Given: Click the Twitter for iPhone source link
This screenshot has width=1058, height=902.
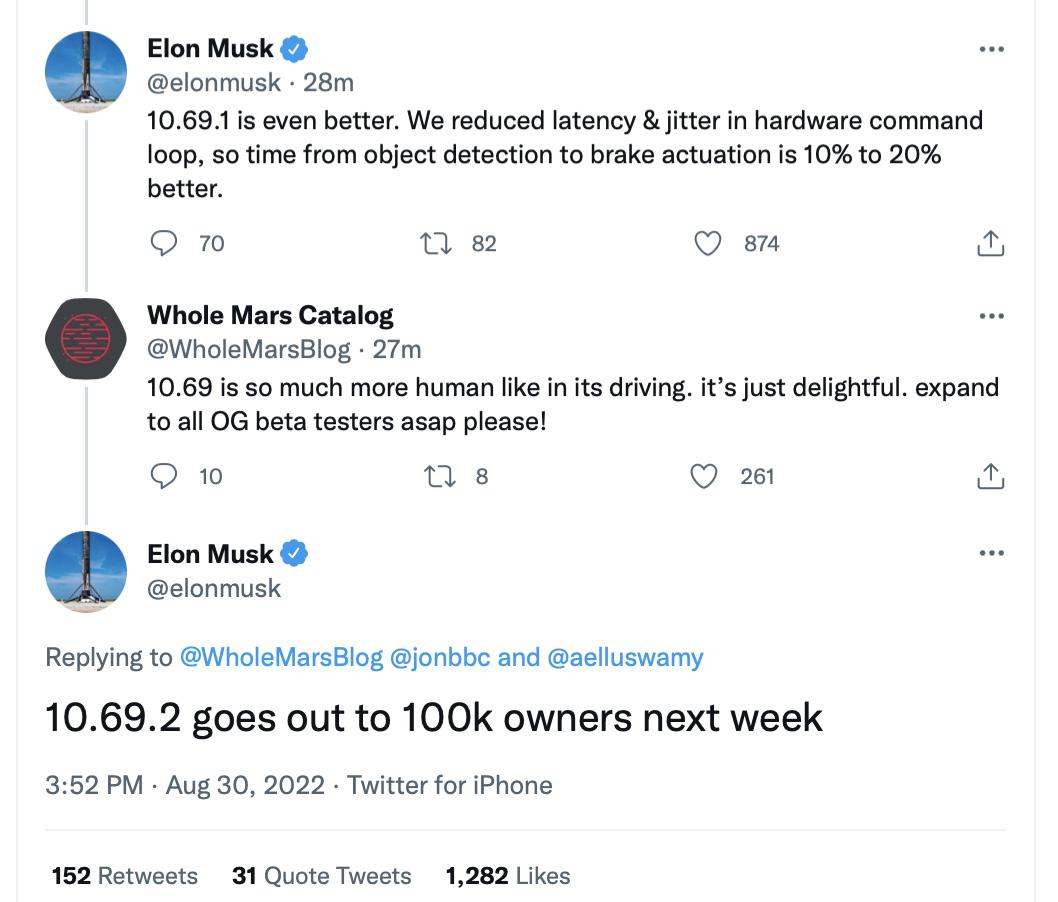Looking at the screenshot, I should 450,785.
